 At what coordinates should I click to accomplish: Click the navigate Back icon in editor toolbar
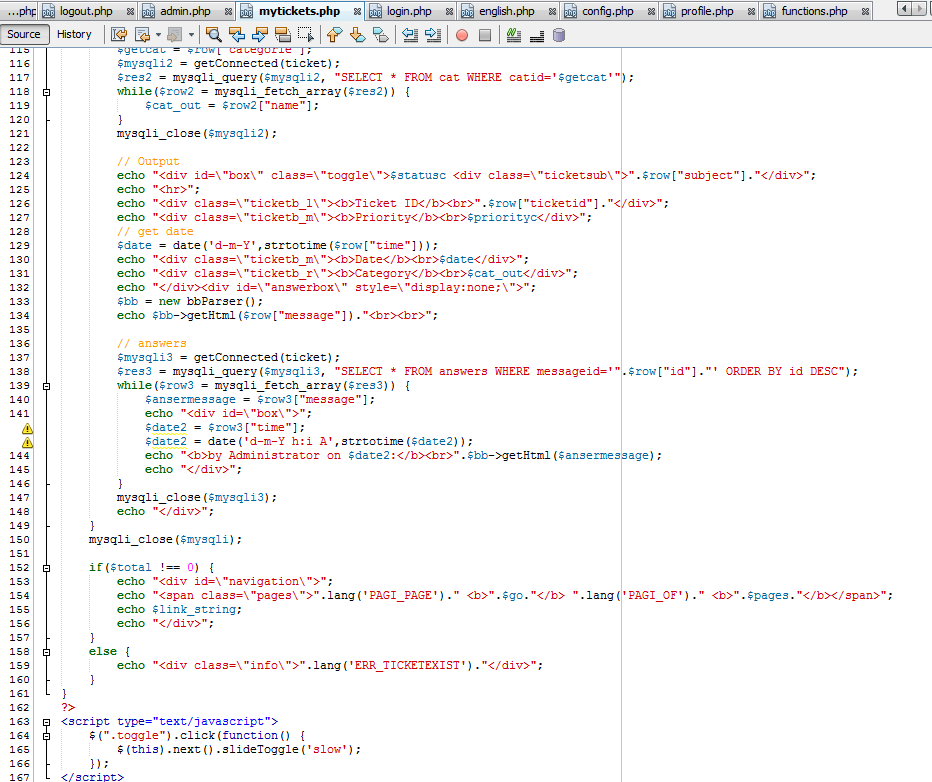143,35
